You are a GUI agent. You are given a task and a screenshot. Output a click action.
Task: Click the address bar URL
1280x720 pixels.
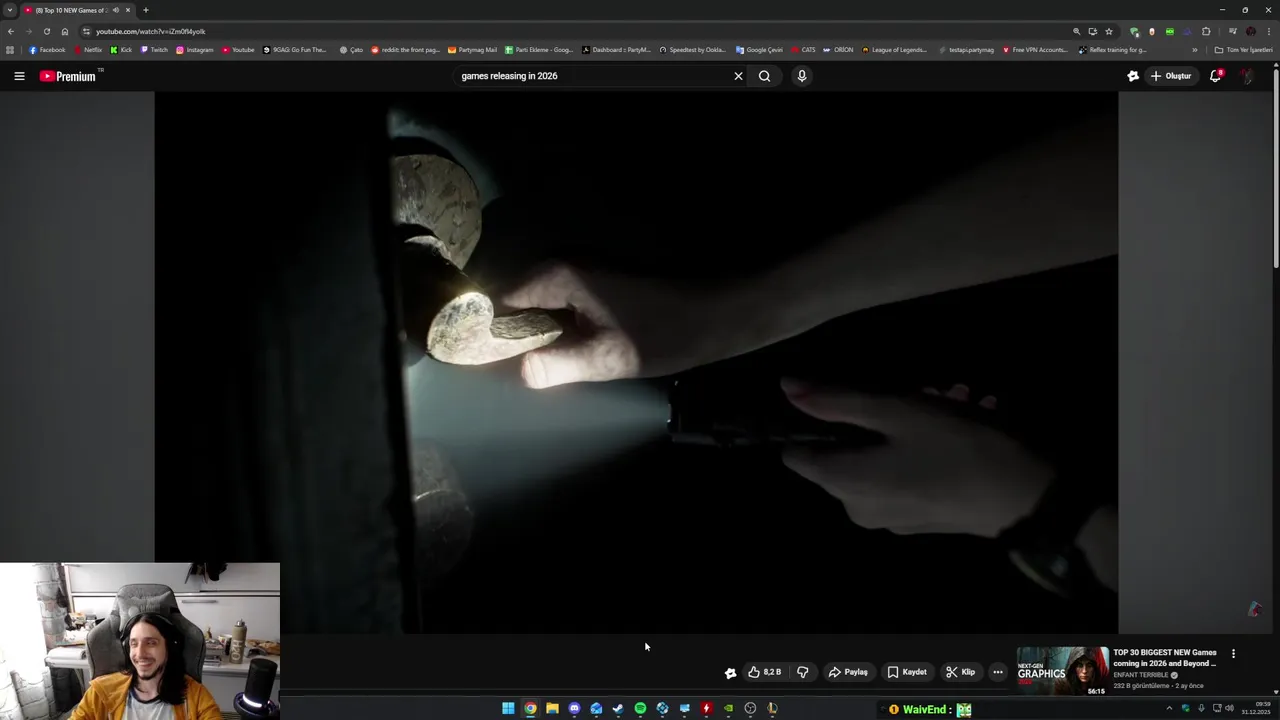point(151,31)
